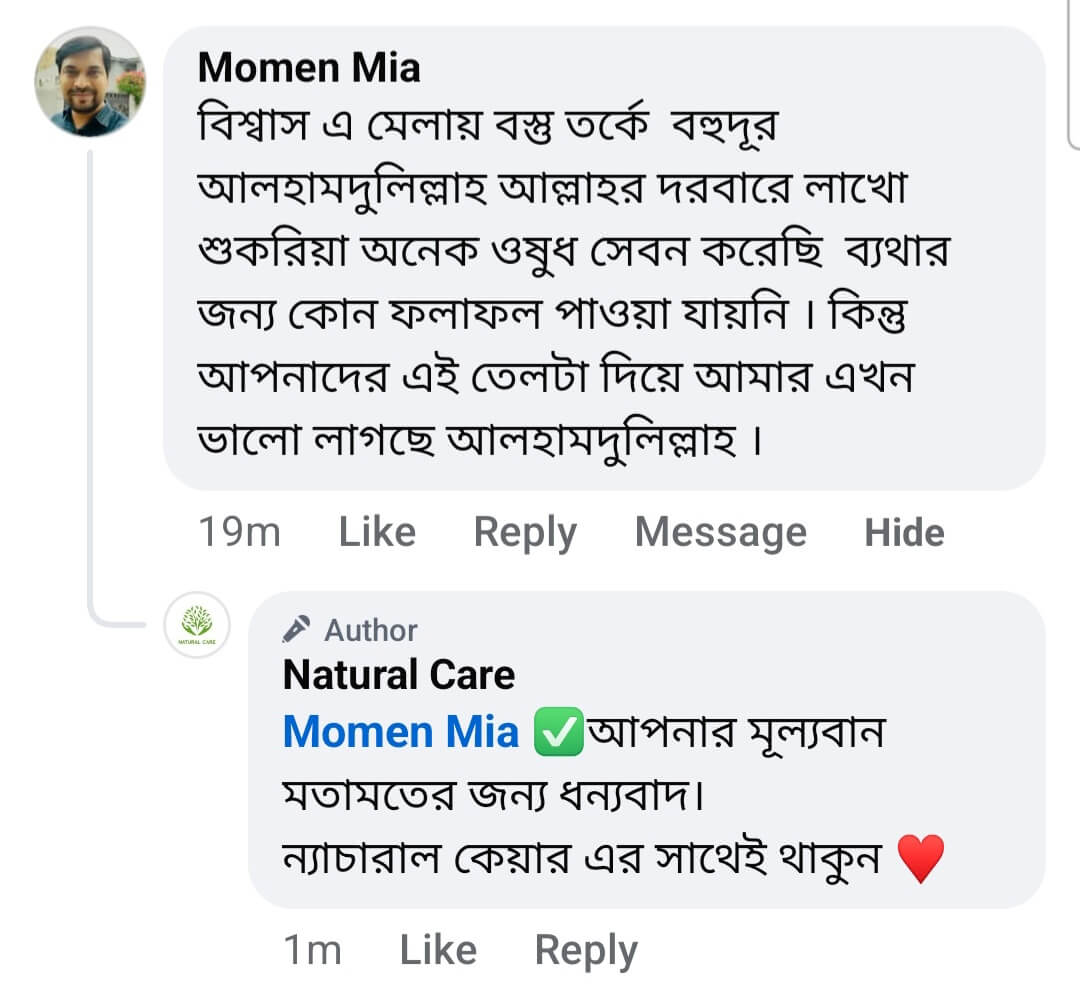Click the red heart emoji

point(920,860)
